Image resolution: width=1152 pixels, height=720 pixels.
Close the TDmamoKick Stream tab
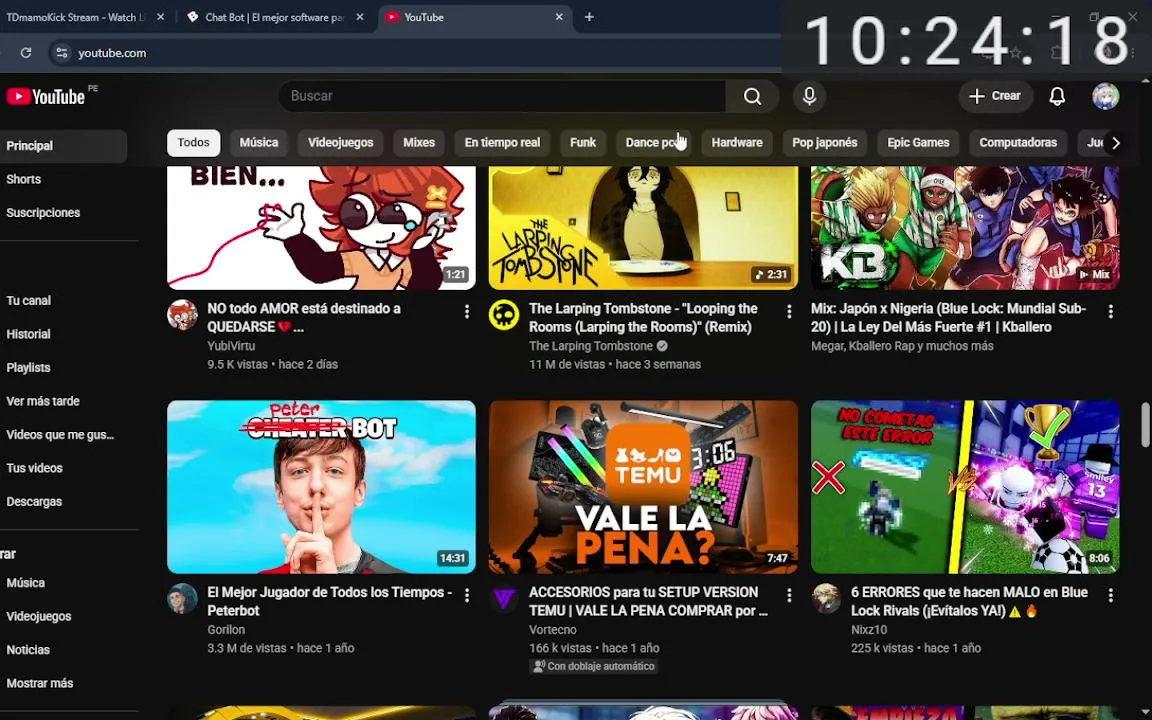160,17
